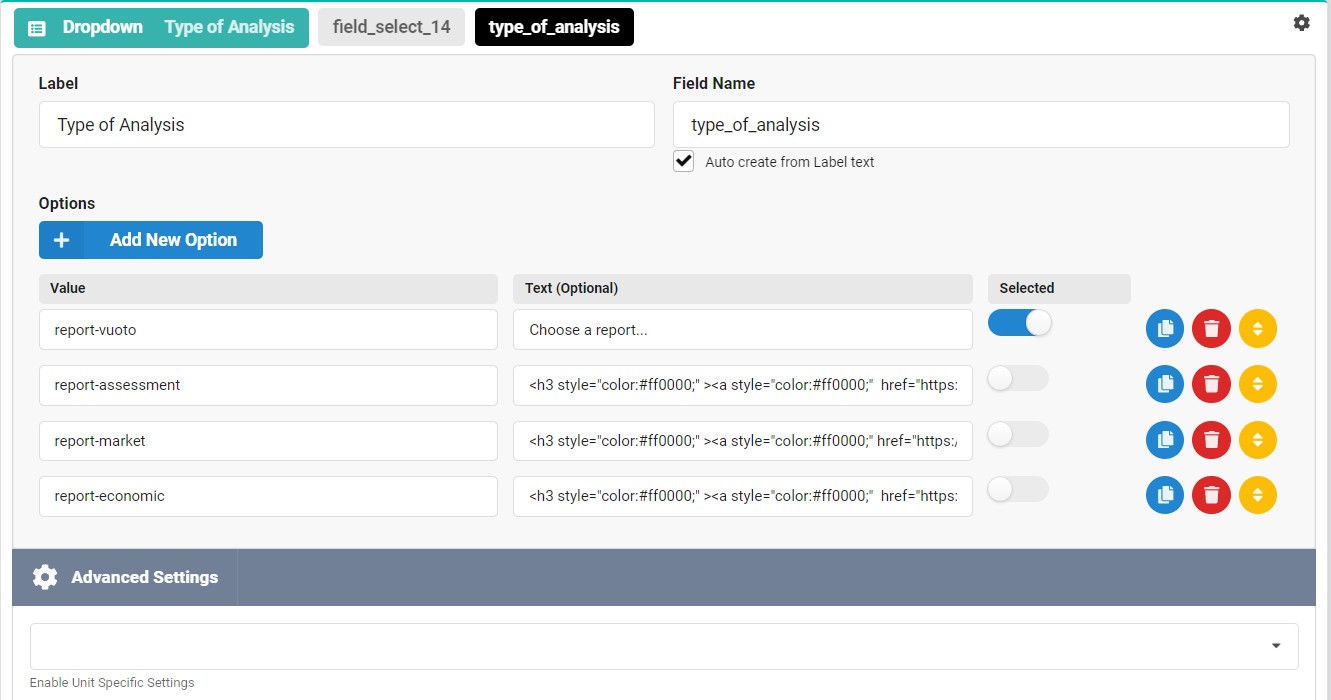Enable Selected toggle for report-assessment
This screenshot has height=700, width=1331.
(x=1017, y=378)
